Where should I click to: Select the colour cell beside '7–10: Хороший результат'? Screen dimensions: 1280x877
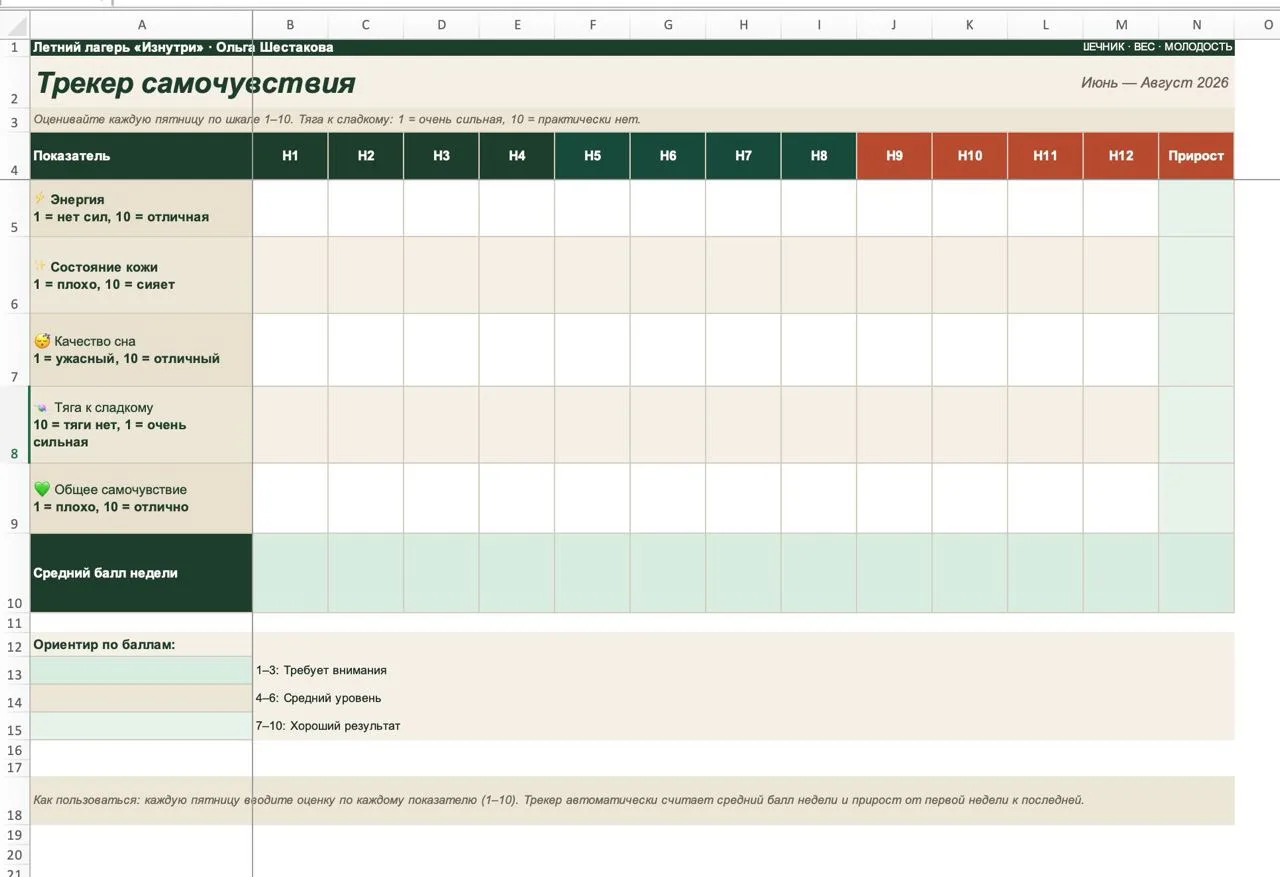[141, 726]
